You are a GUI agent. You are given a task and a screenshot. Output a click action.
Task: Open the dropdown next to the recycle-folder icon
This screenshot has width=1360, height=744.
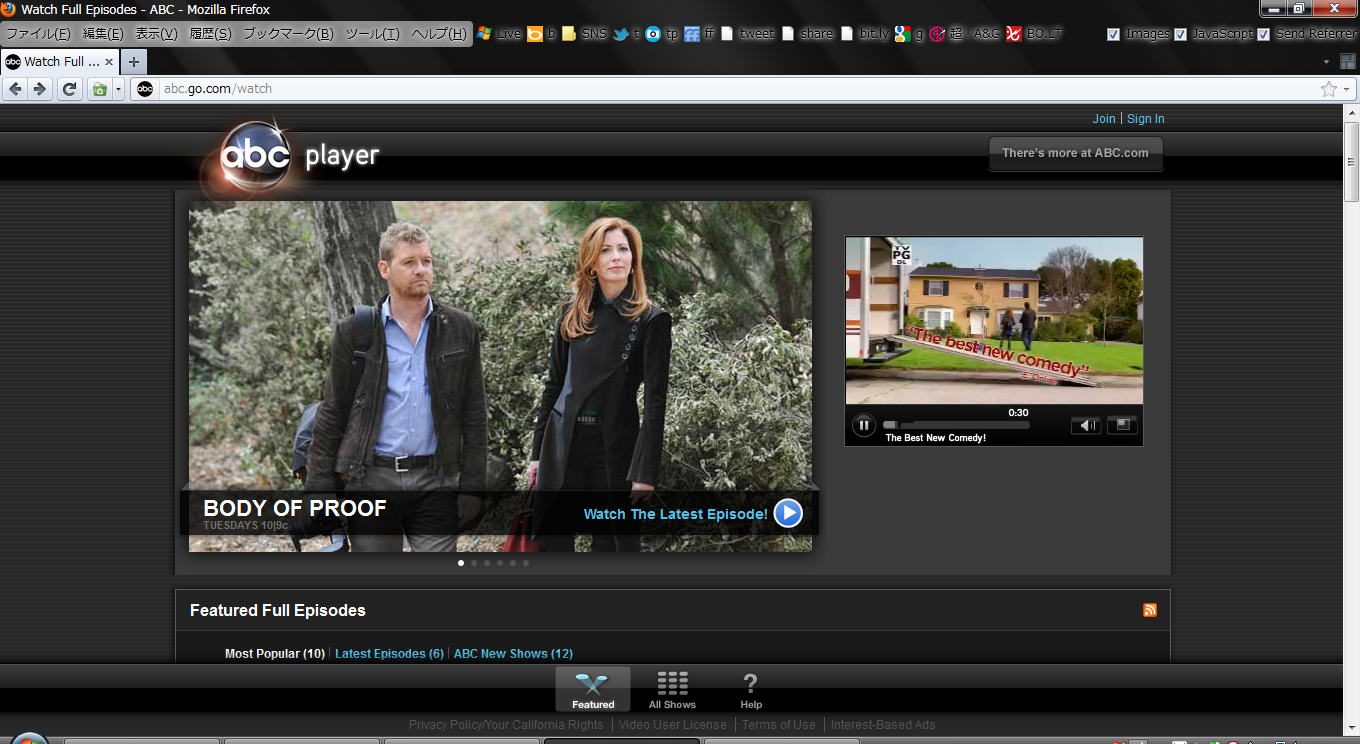coord(118,89)
